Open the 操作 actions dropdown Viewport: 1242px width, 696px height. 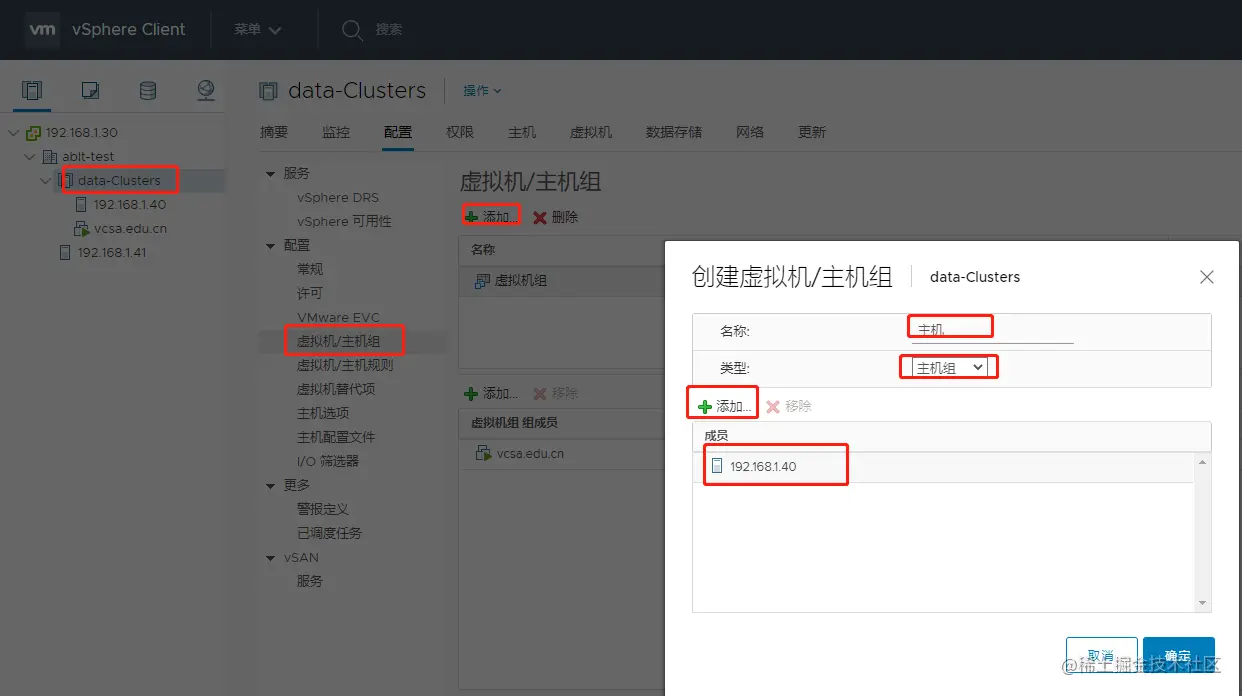coord(482,91)
